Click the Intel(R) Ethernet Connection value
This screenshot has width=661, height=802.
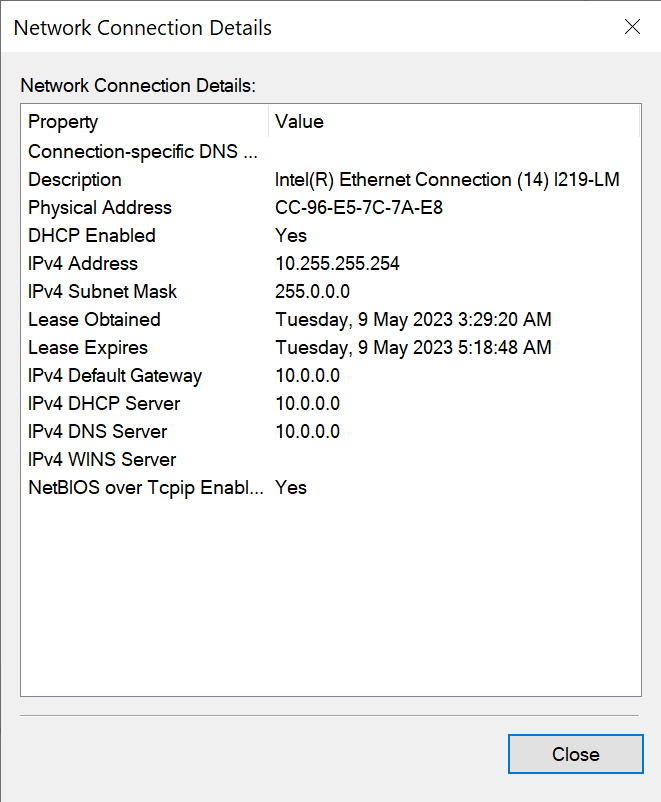[447, 180]
